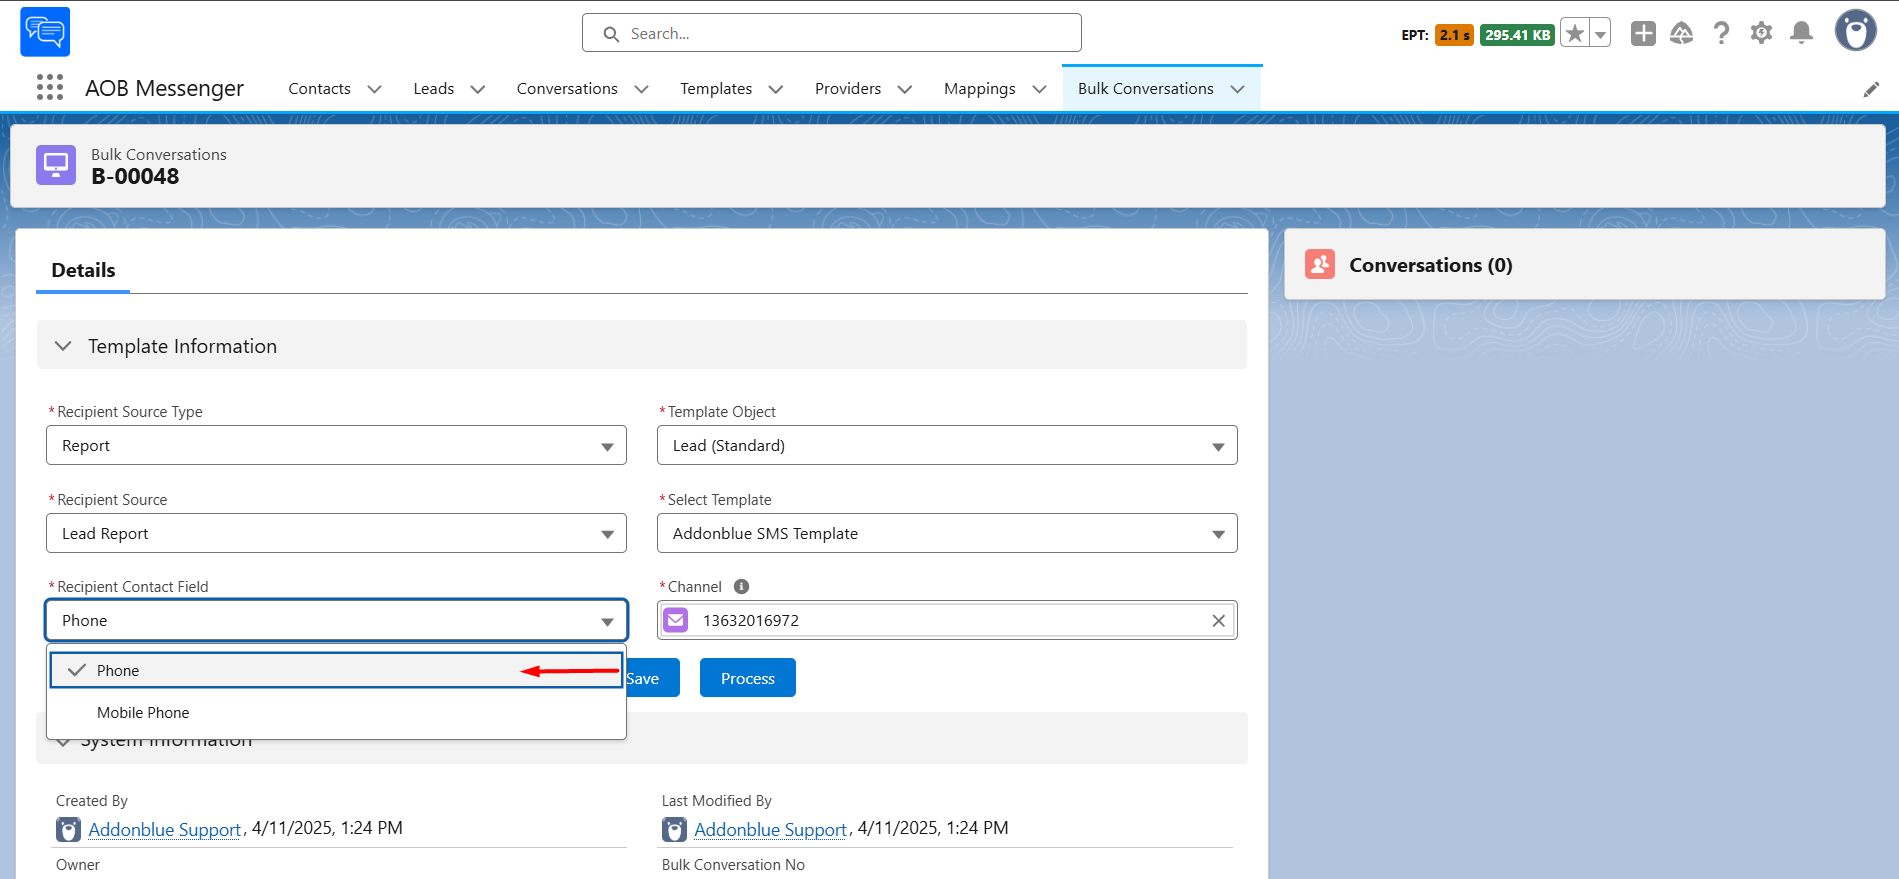This screenshot has height=879, width=1899.
Task: Toggle the Recipient Contact Field combobox
Action: coord(336,620)
